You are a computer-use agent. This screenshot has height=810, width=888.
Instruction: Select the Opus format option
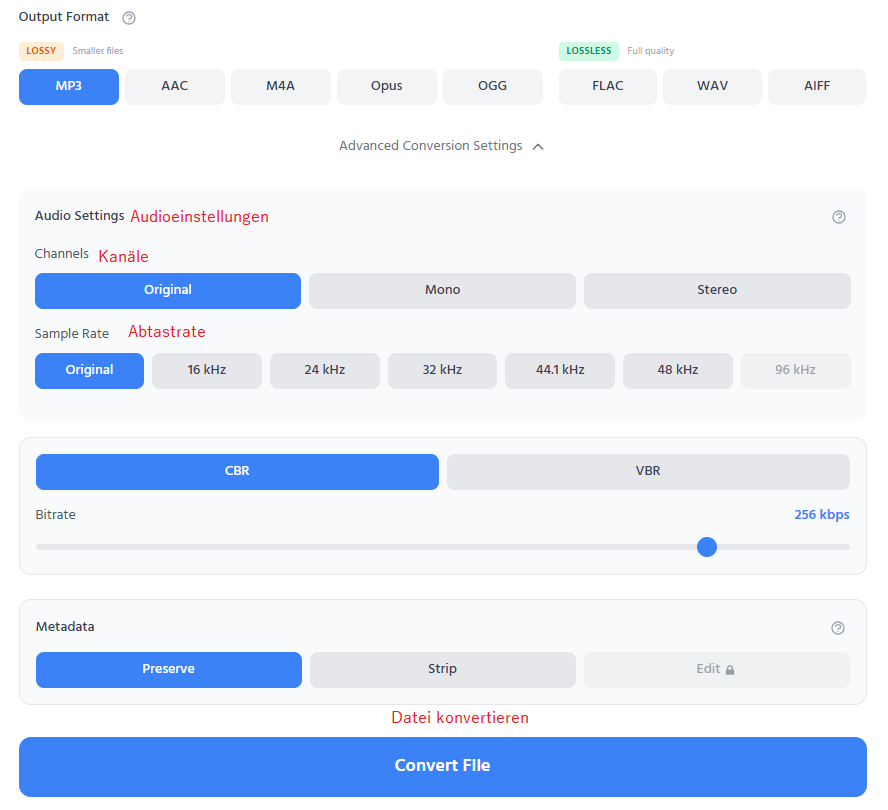(386, 86)
